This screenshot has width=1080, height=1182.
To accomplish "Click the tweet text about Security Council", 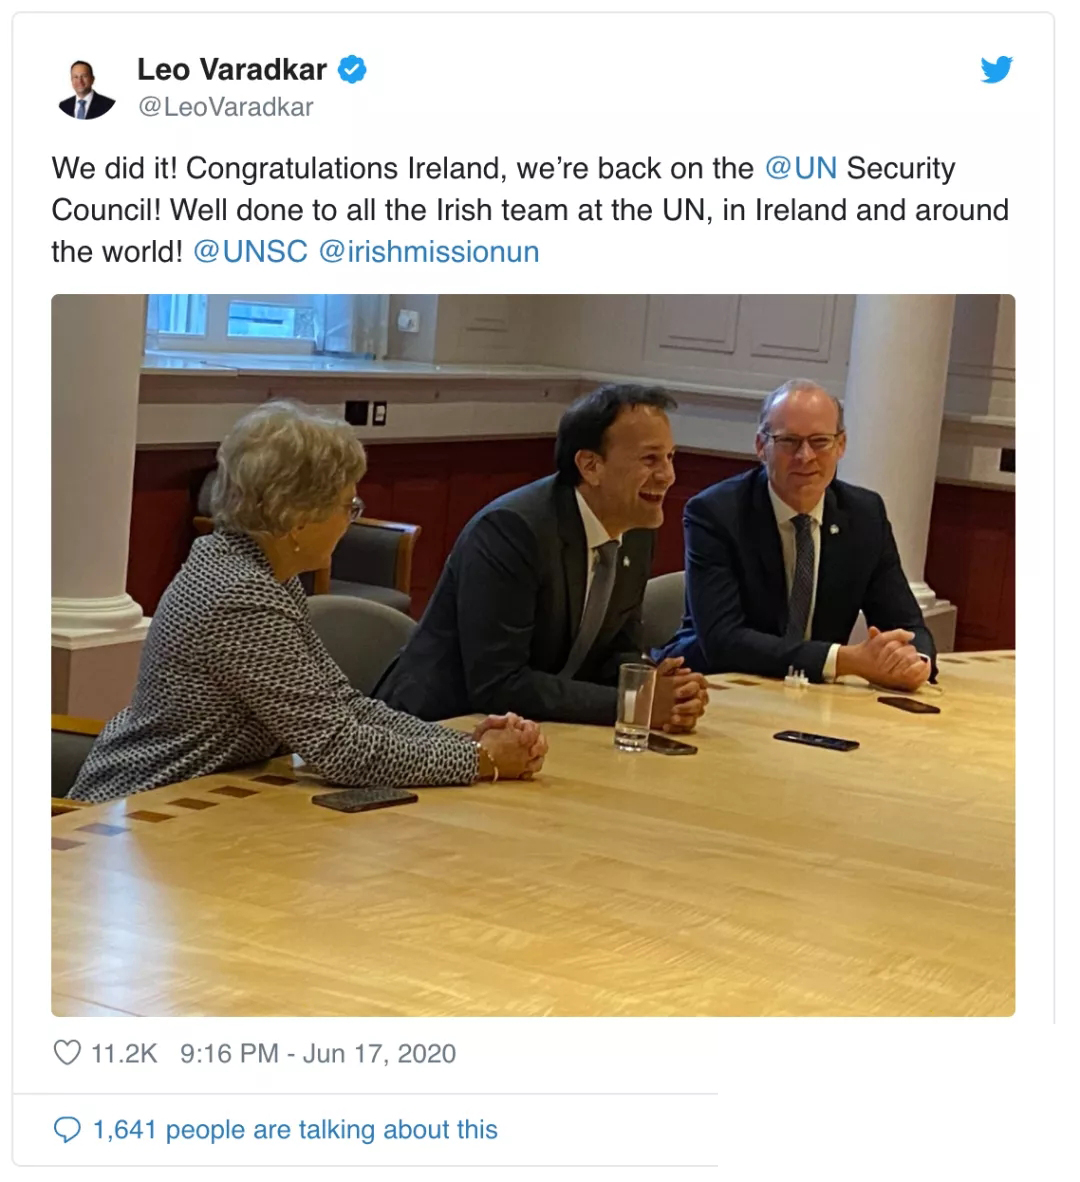I will [530, 210].
